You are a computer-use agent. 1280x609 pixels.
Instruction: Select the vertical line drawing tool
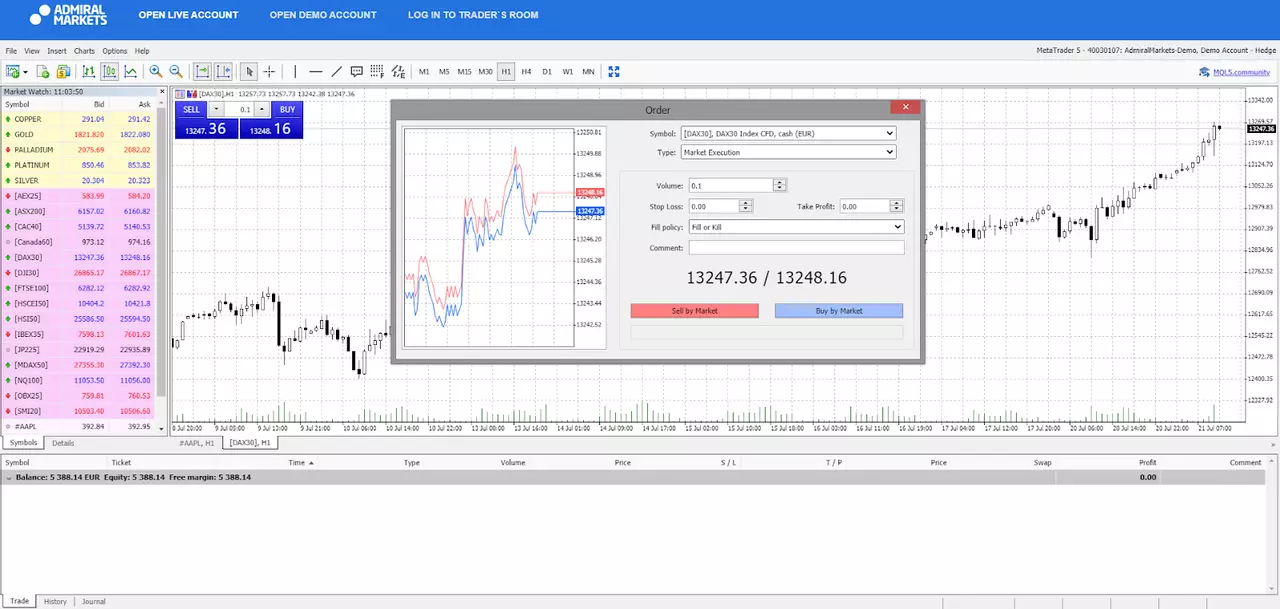[x=295, y=71]
